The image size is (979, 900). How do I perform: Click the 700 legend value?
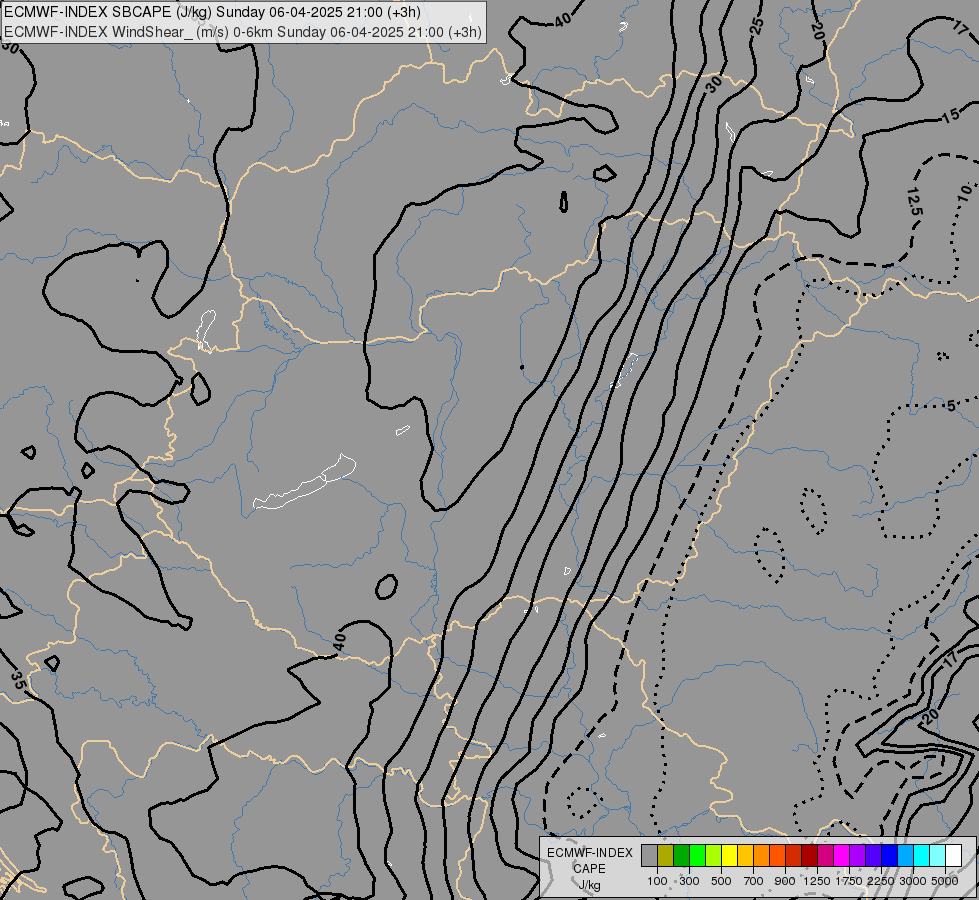[x=754, y=881]
